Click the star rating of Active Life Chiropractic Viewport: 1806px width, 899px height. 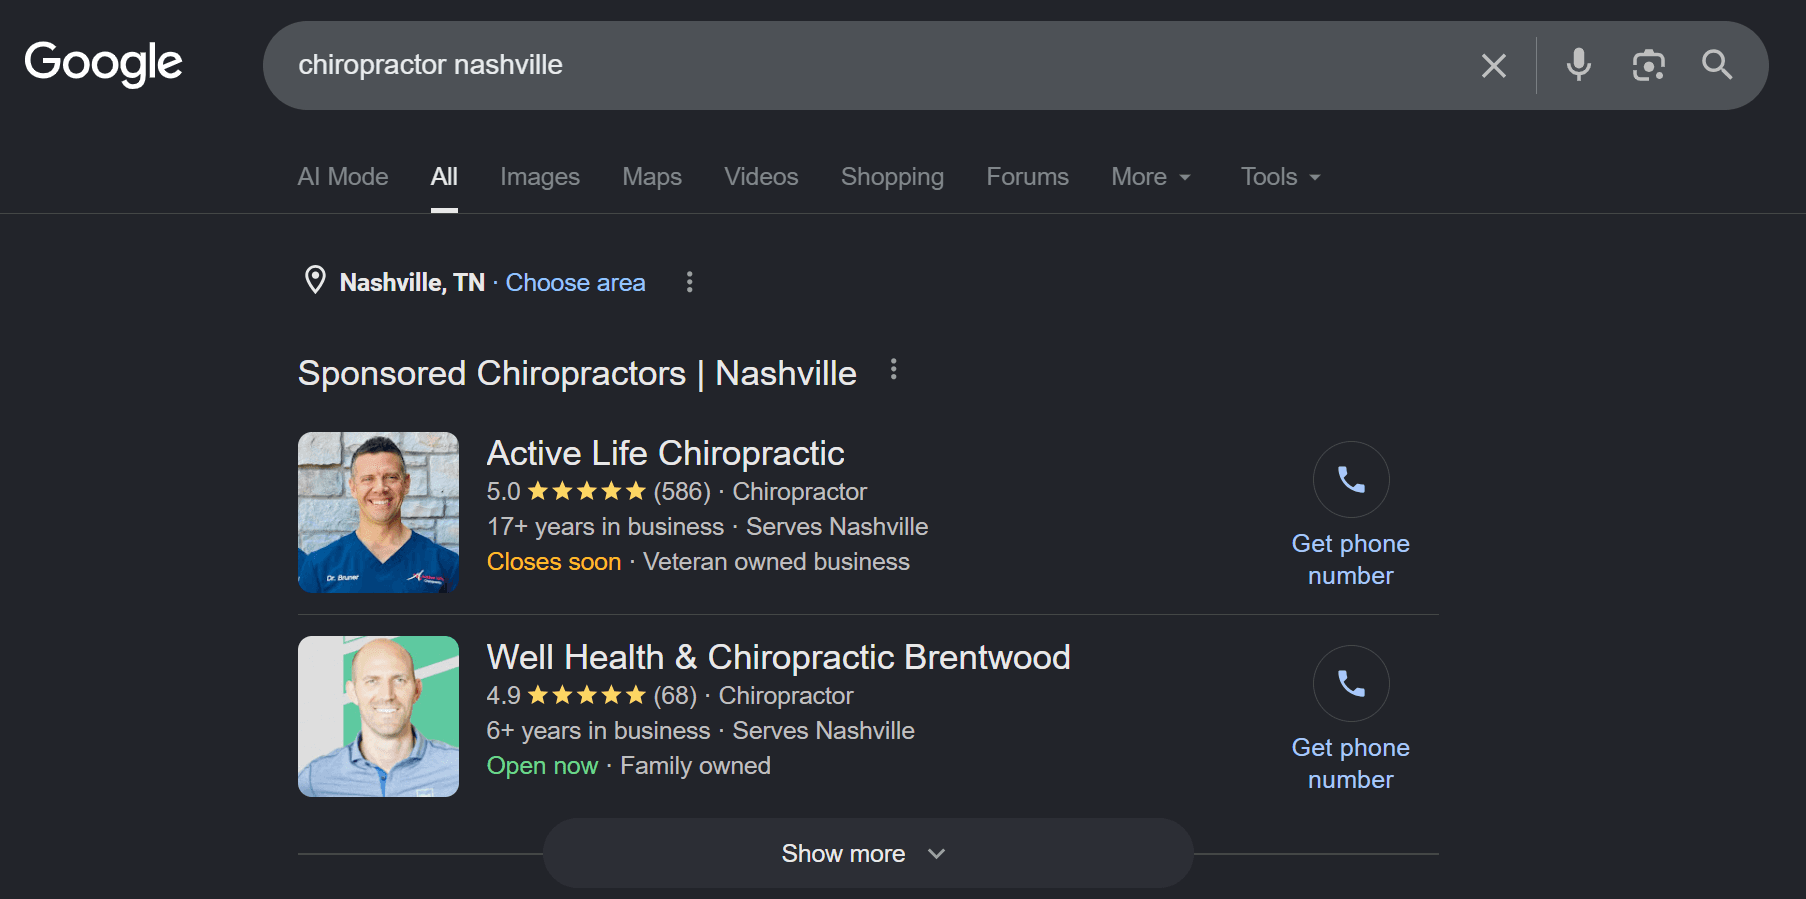coord(587,492)
